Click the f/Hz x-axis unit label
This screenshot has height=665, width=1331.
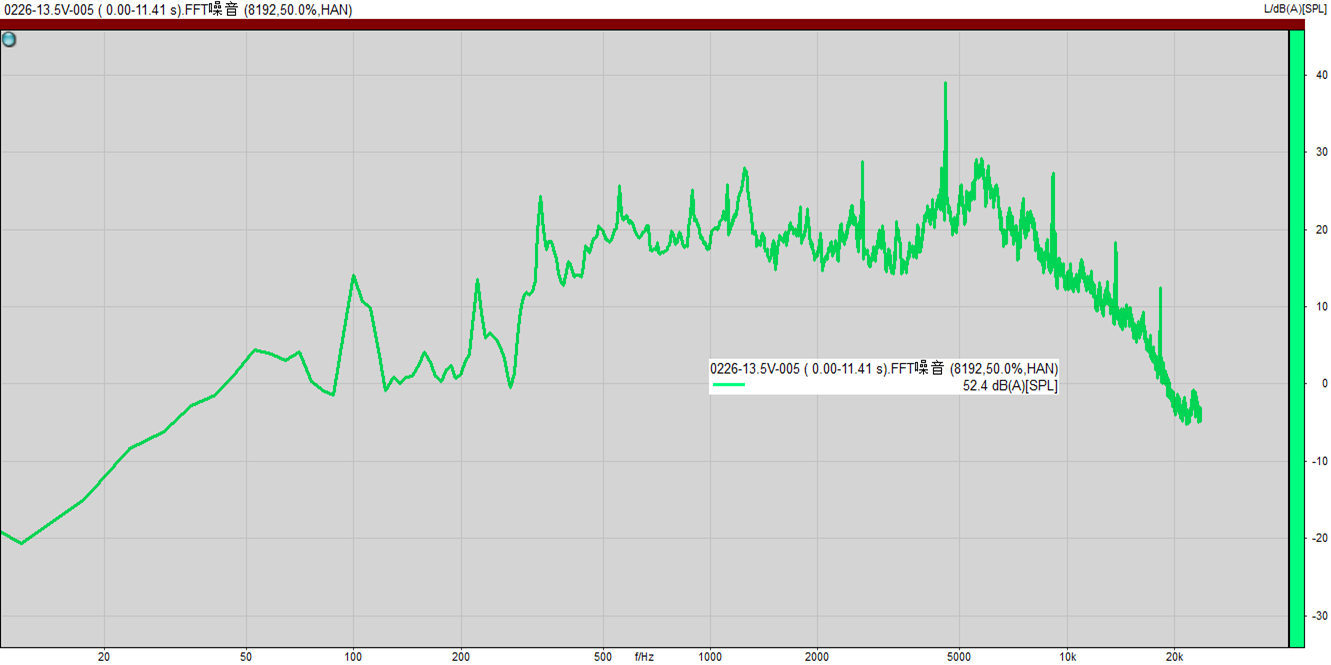coord(644,657)
